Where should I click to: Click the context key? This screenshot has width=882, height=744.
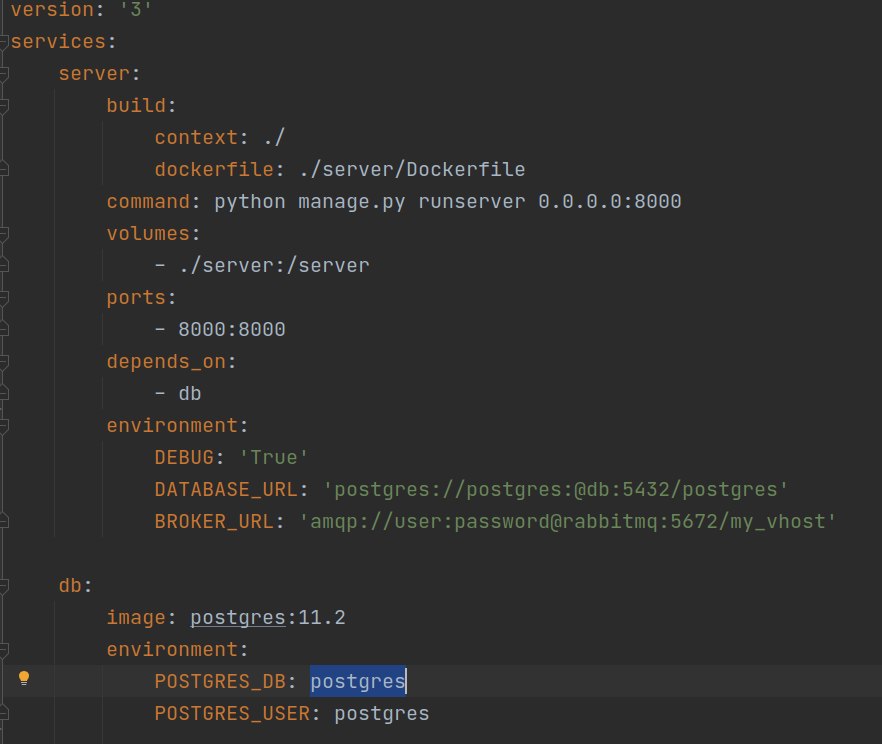(x=196, y=138)
